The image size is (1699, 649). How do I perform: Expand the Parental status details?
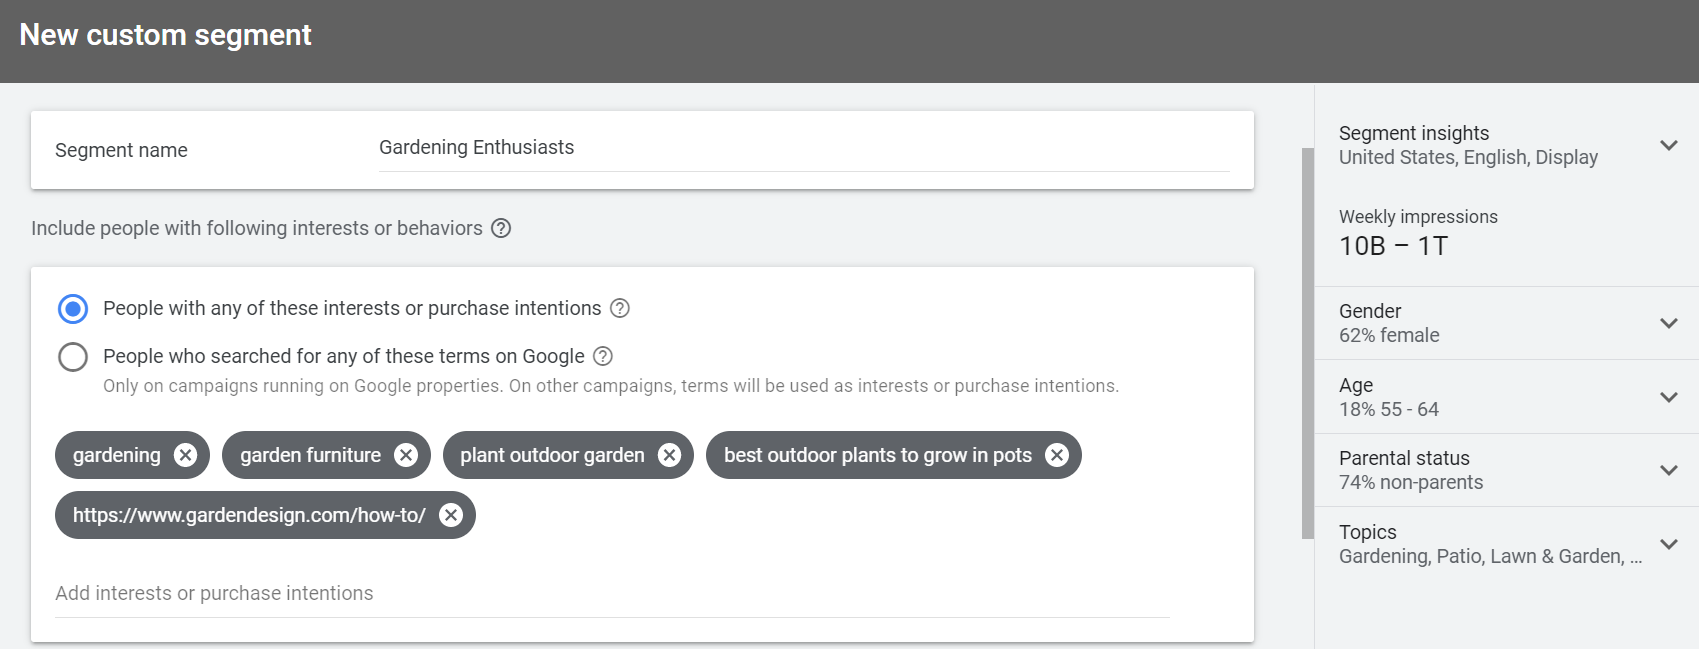1669,470
